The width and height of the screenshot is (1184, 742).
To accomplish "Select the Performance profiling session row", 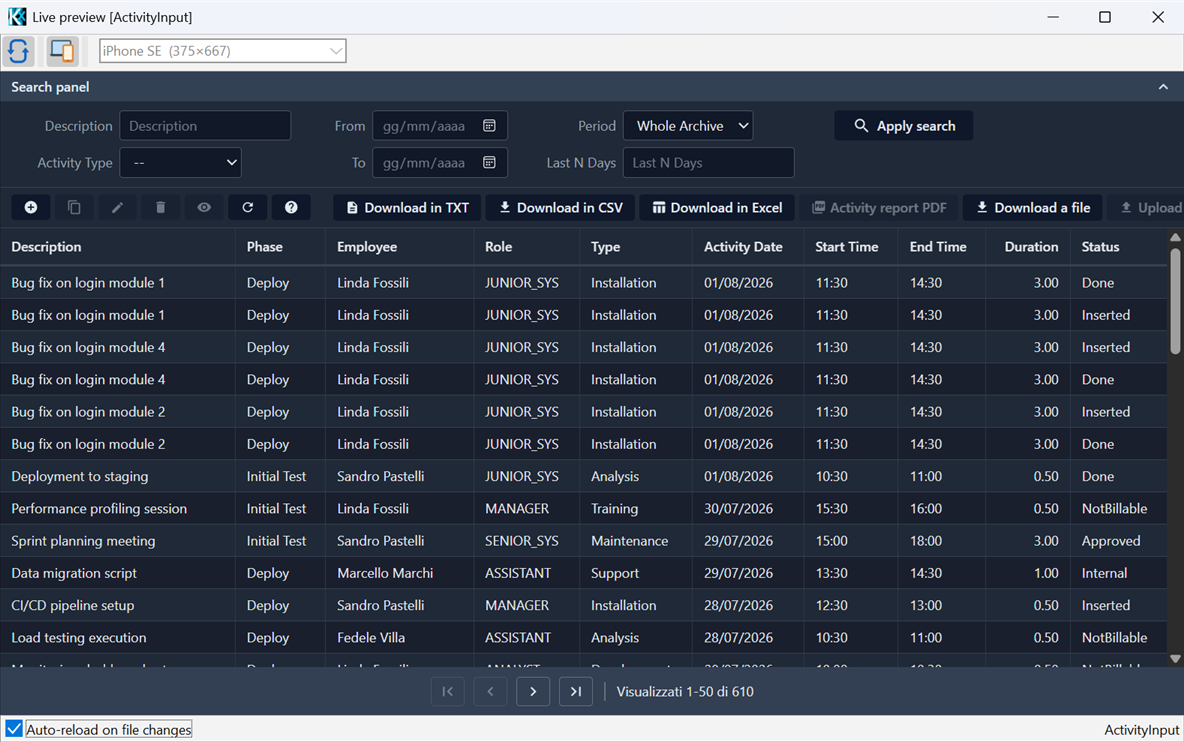I will pos(584,509).
